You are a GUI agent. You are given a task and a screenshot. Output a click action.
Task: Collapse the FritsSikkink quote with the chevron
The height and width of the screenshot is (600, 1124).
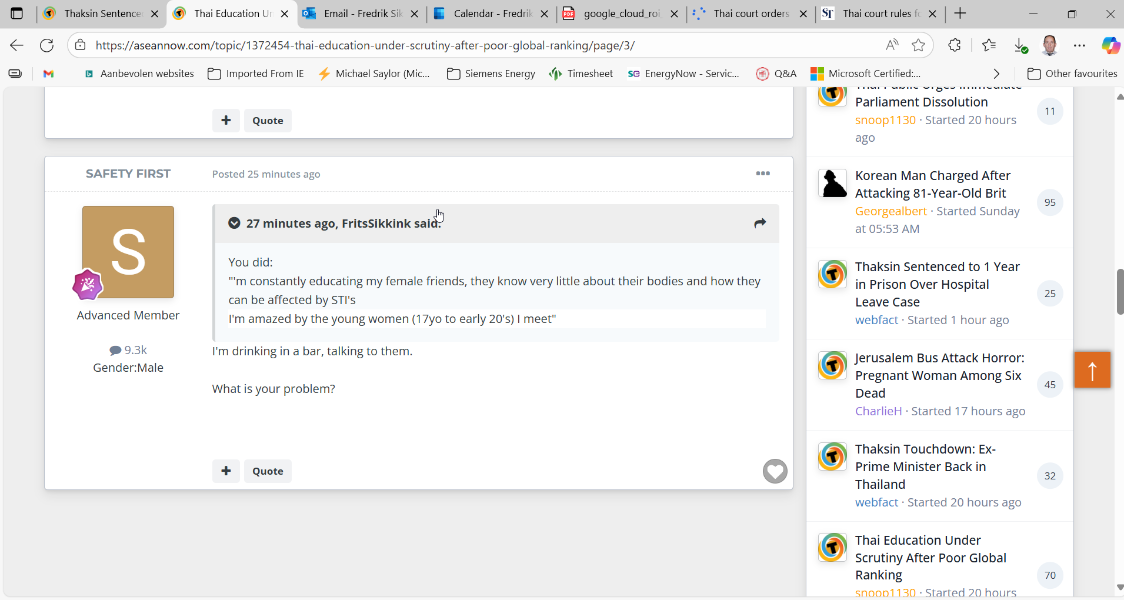[234, 223]
